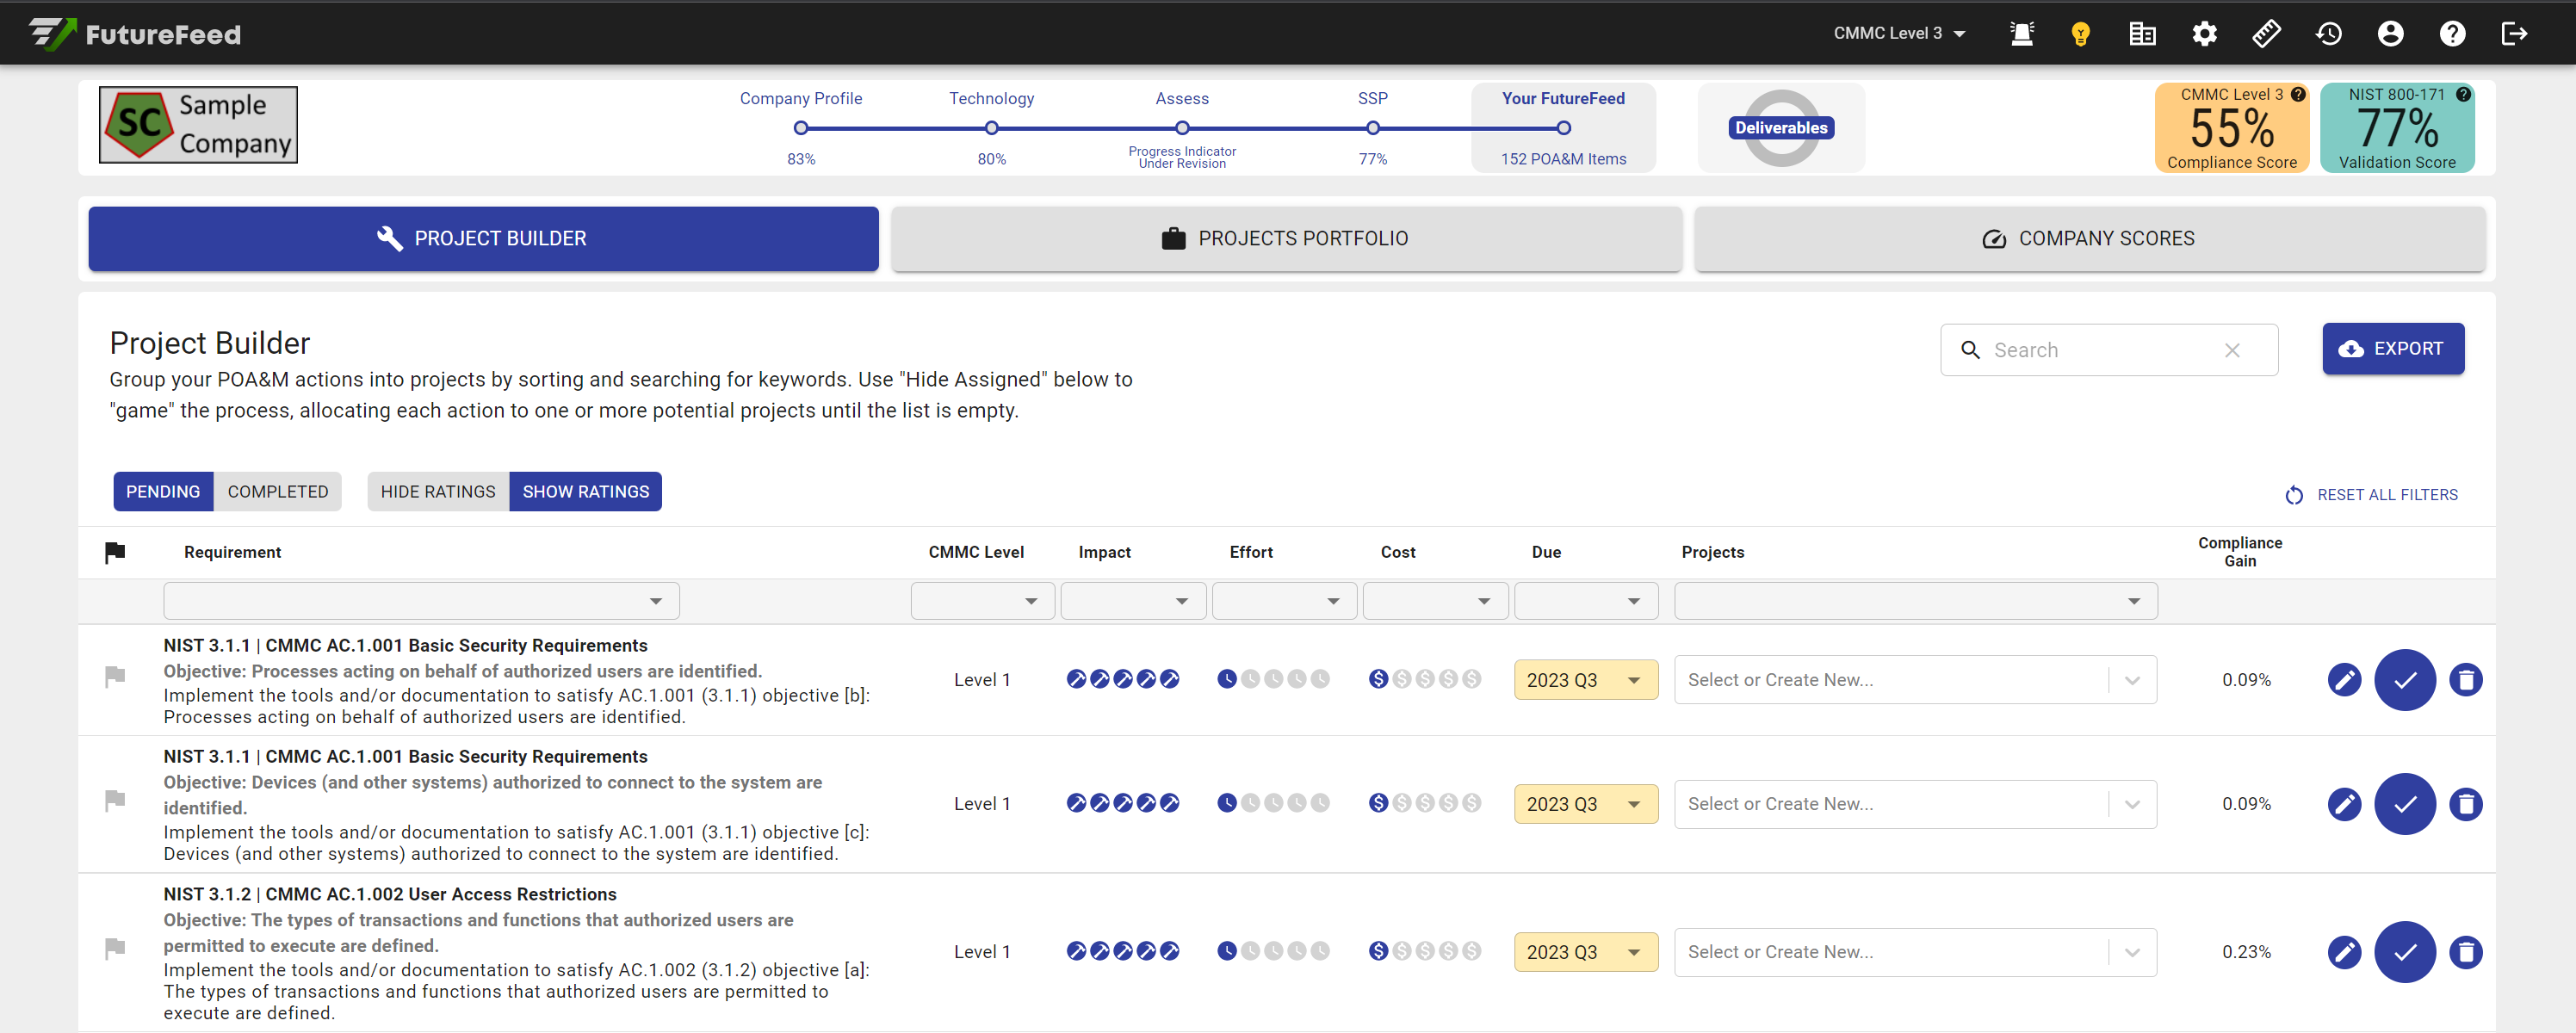Open the settings gear icon
The height and width of the screenshot is (1033, 2576).
(2204, 34)
